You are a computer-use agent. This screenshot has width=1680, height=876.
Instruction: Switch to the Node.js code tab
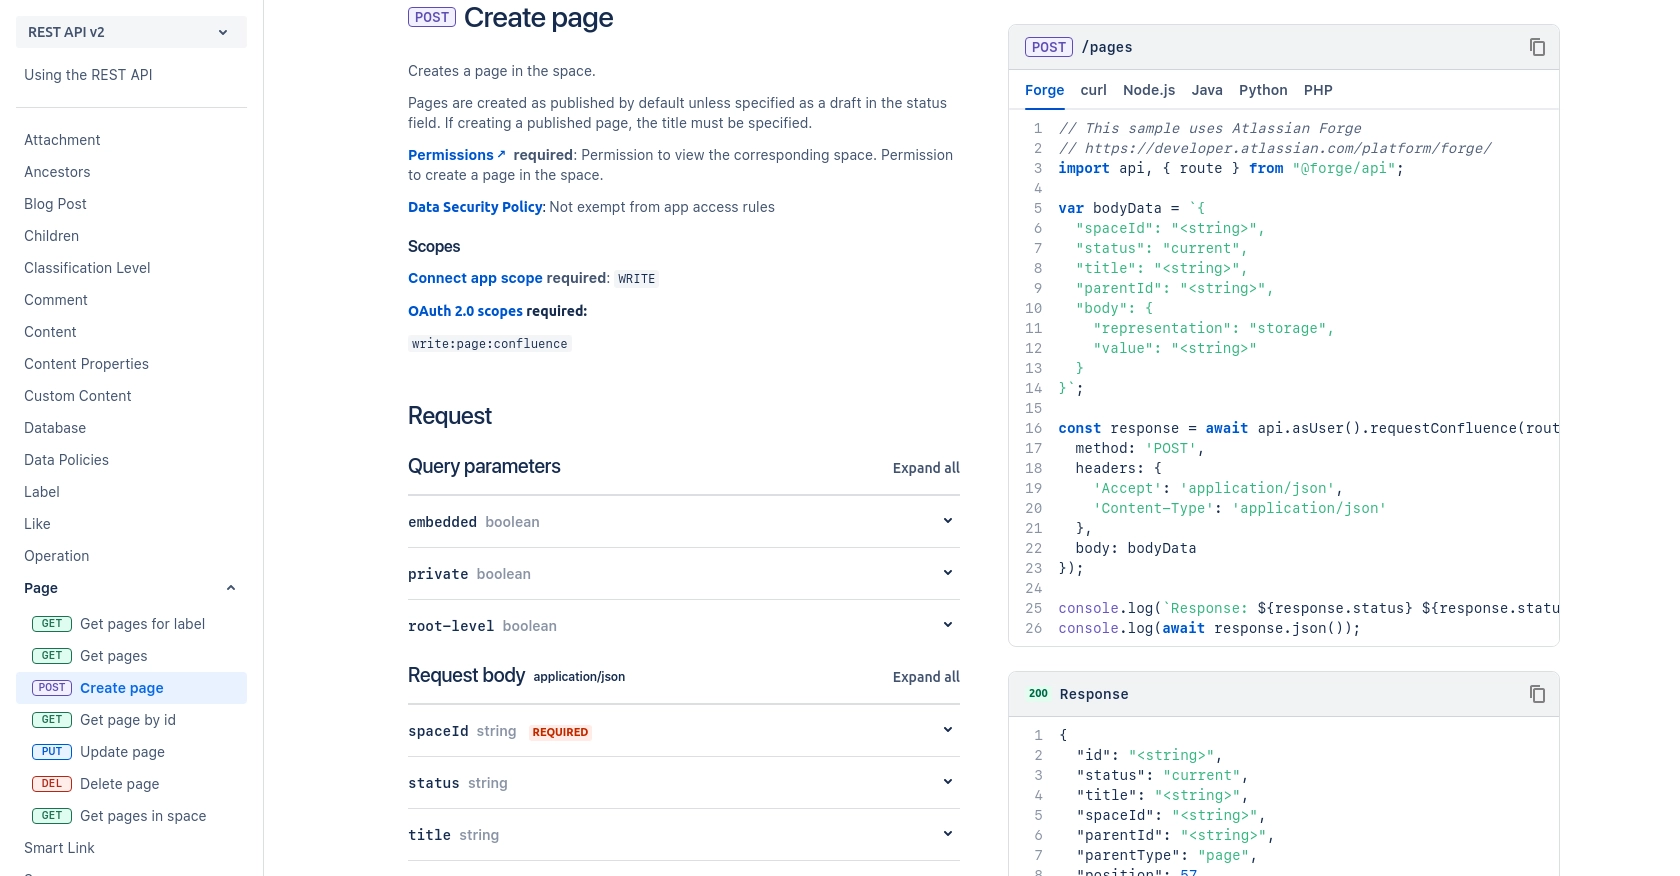click(x=1149, y=90)
